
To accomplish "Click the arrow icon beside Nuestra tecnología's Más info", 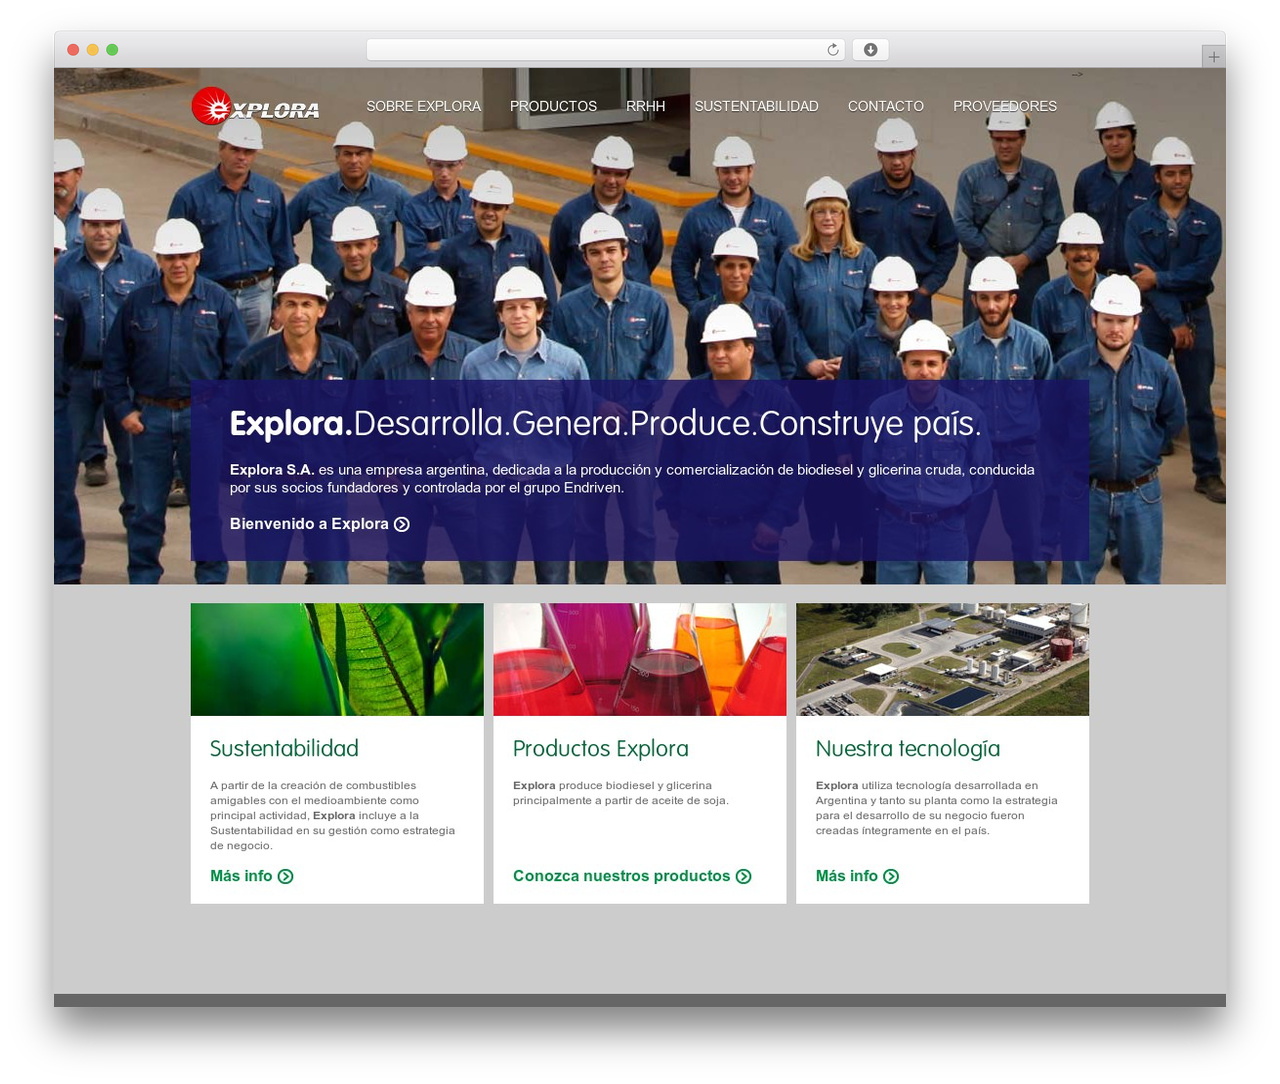I will point(891,876).
